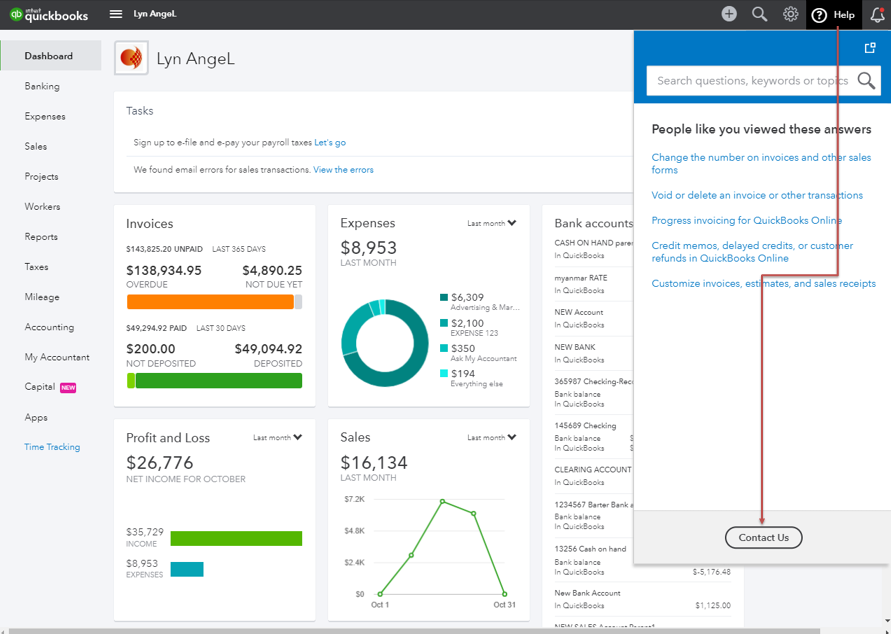Click the $194 Everything else legend swatch
This screenshot has height=634, width=891.
444,373
